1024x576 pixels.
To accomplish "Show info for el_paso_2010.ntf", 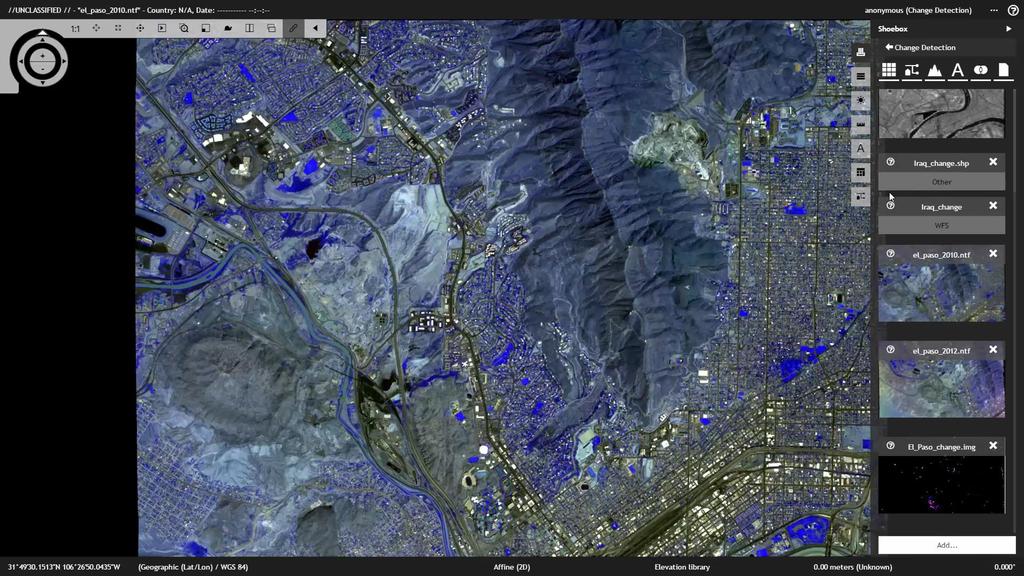I will click(x=890, y=253).
